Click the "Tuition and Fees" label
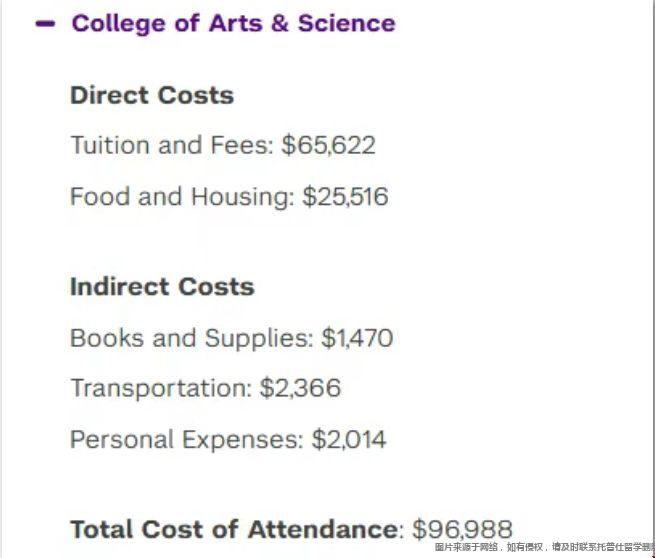This screenshot has width=655, height=558. click(x=169, y=145)
